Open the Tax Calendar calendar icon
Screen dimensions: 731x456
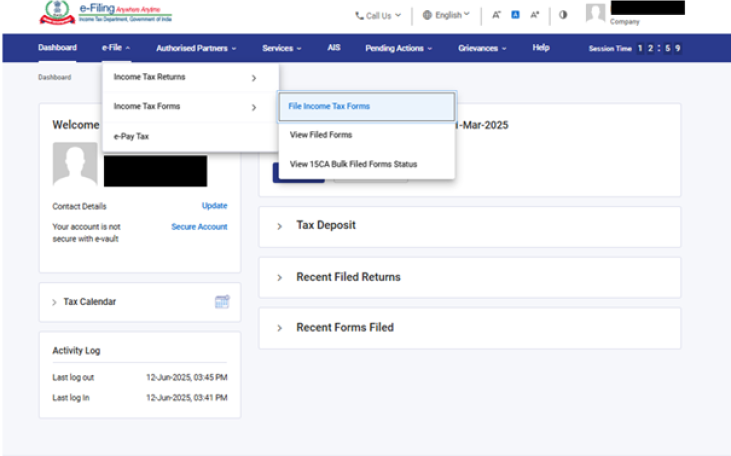[222, 301]
